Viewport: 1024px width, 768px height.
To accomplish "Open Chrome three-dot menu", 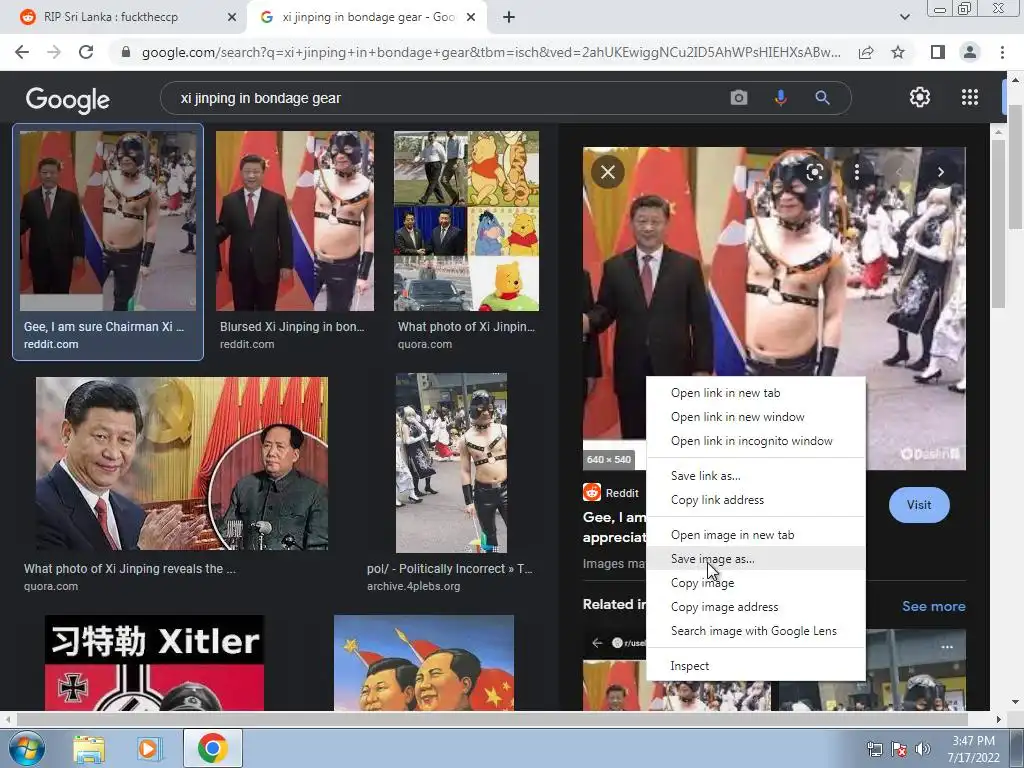I will (1002, 52).
